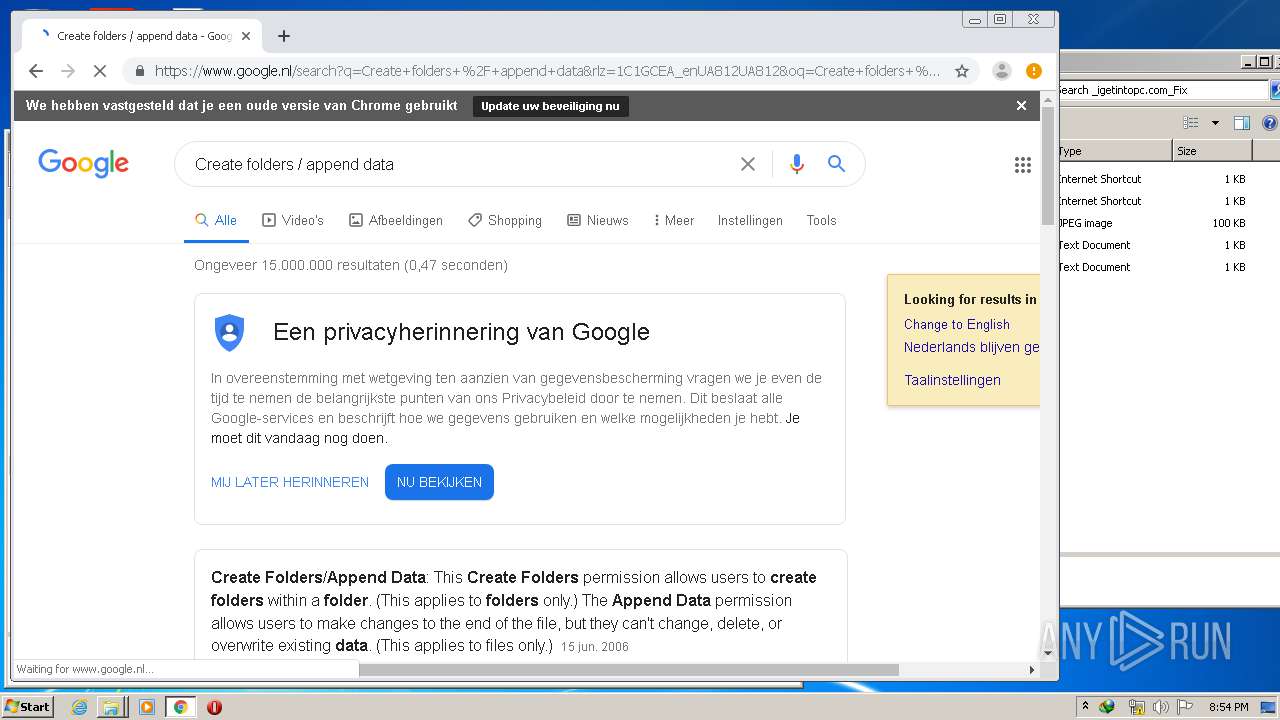Go to the Google logo homepage
1280x720 pixels.
[83, 164]
